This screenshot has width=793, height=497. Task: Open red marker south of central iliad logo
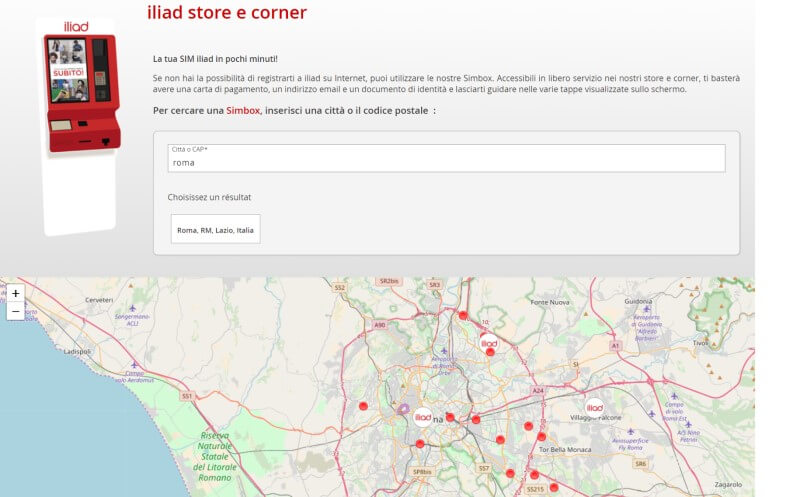[x=420, y=444]
